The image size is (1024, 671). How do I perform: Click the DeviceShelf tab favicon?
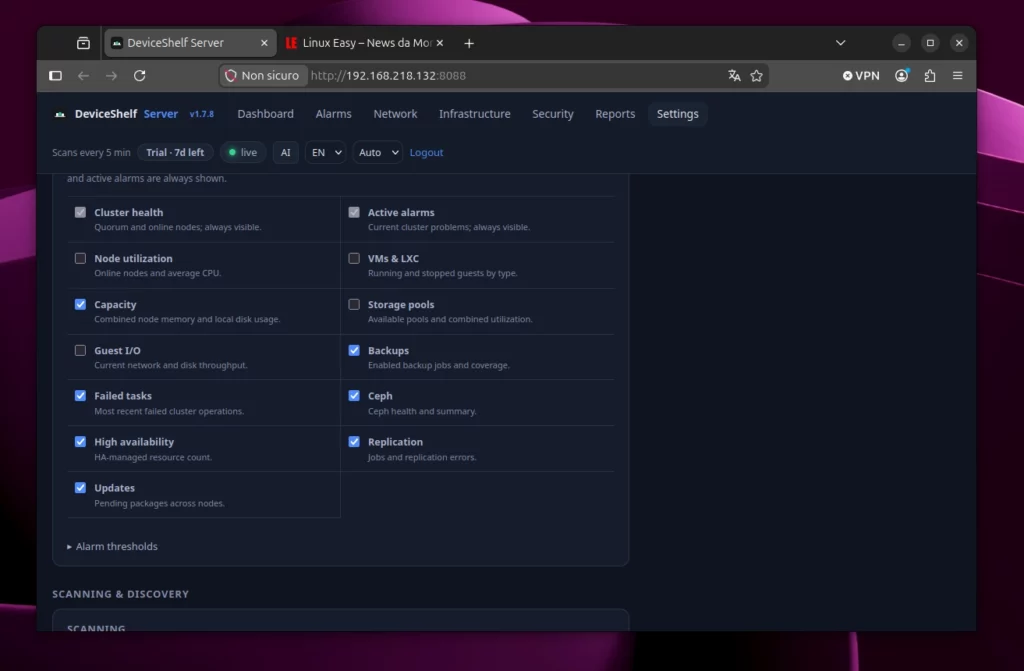(117, 43)
